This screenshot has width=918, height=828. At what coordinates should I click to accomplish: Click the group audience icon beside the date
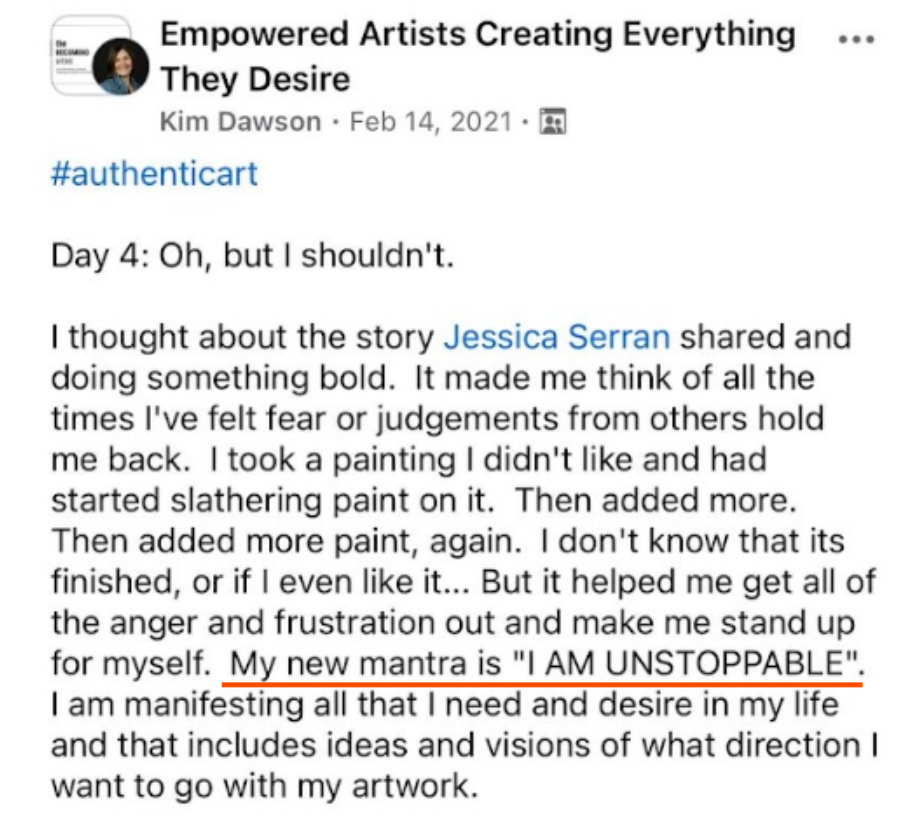pyautogui.click(x=553, y=122)
